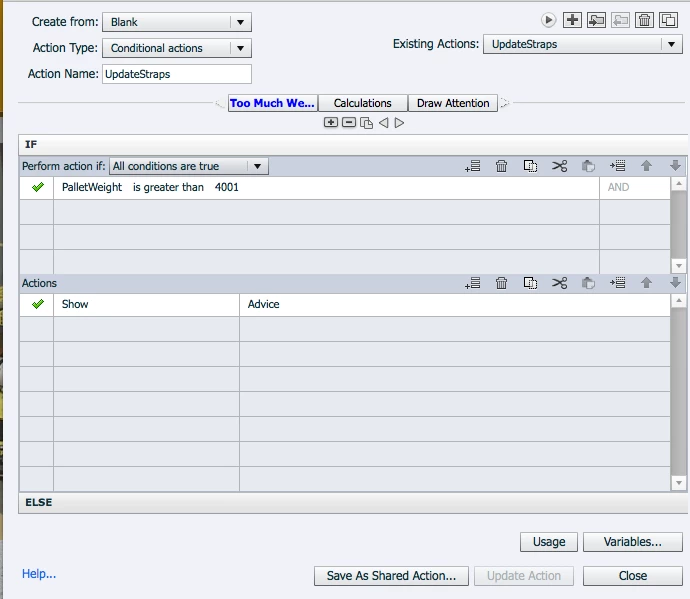Click the 'is greater than' operator

pyautogui.click(x=168, y=187)
